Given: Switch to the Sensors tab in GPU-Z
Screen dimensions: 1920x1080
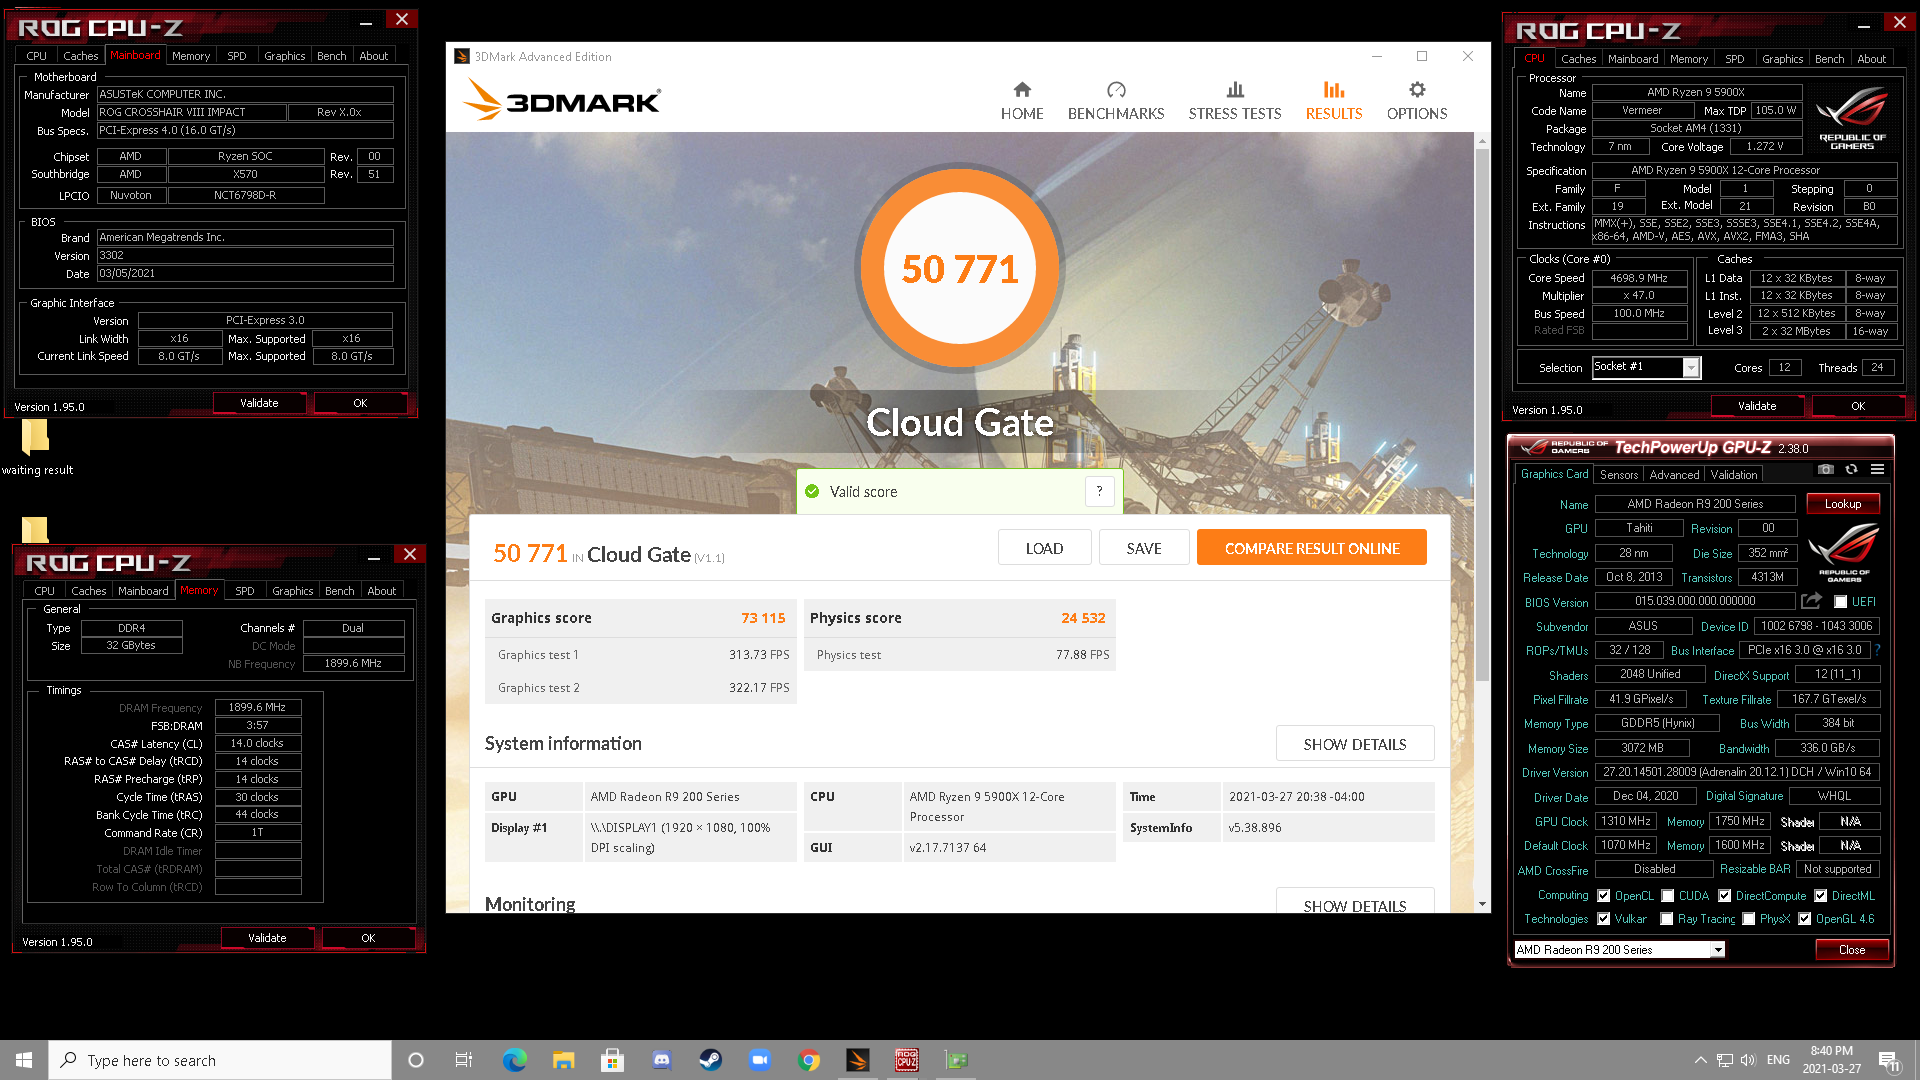Looking at the screenshot, I should point(1619,475).
